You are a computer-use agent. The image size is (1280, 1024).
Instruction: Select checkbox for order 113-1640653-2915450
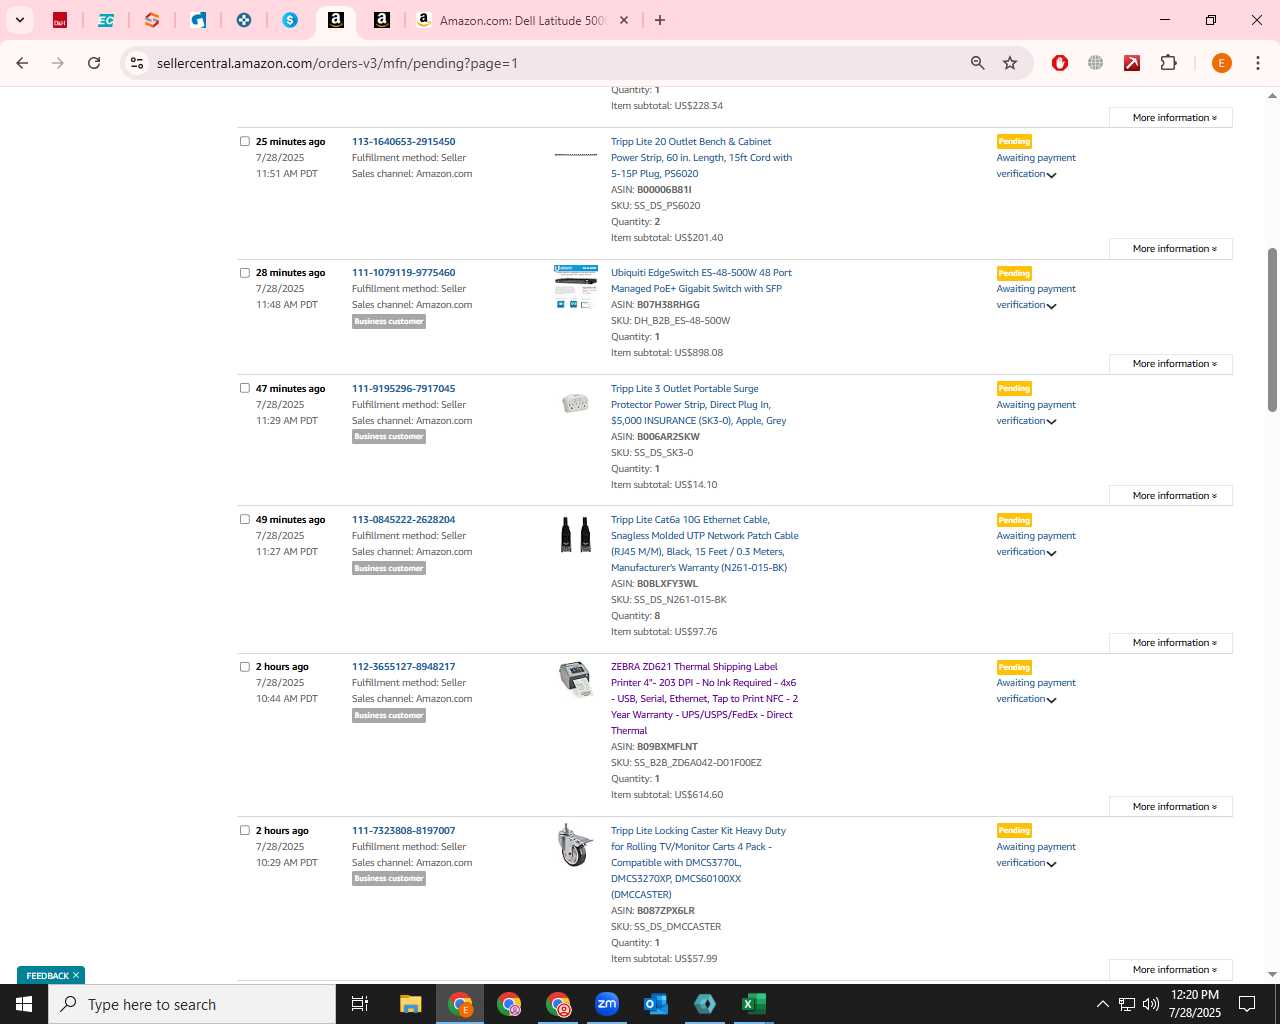(x=245, y=141)
